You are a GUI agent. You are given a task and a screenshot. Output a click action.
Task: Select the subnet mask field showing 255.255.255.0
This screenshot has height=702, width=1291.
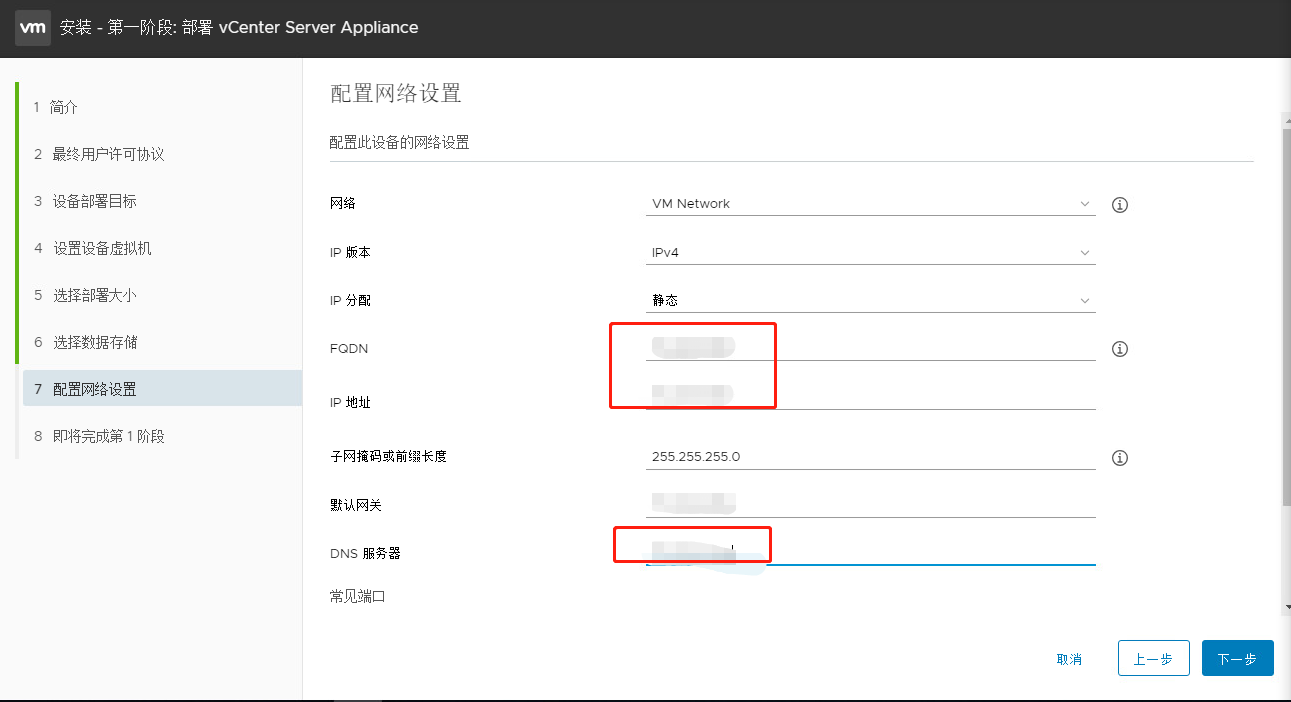tap(870, 456)
